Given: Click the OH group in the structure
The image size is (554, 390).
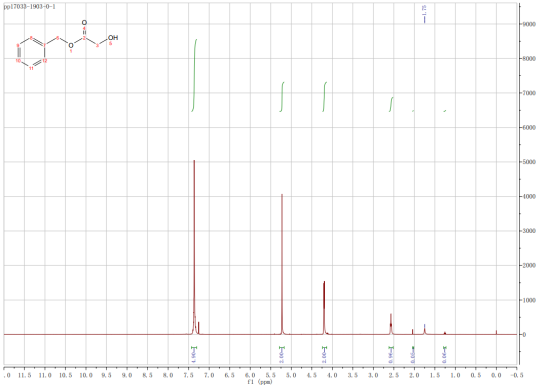Looking at the screenshot, I should coord(113,37).
